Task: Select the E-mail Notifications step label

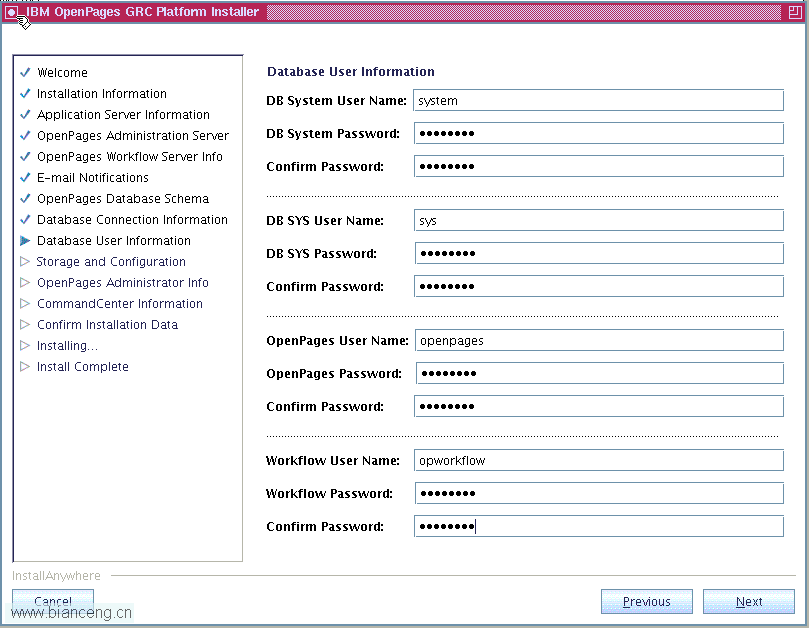Action: tap(93, 178)
